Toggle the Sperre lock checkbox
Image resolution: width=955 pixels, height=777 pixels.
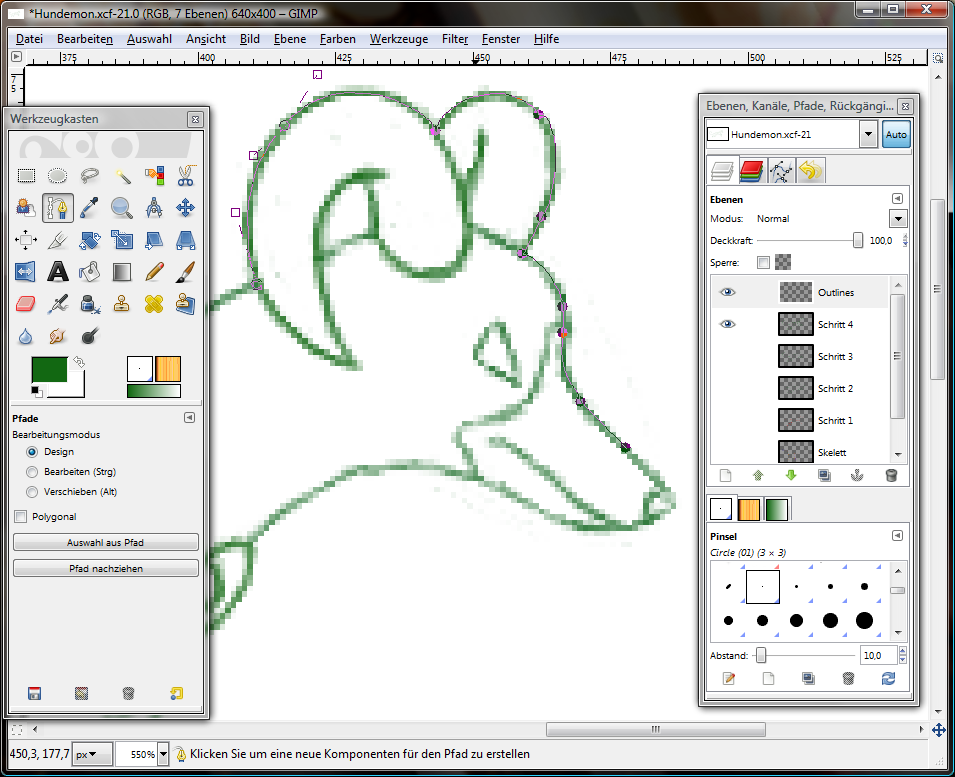click(763, 262)
